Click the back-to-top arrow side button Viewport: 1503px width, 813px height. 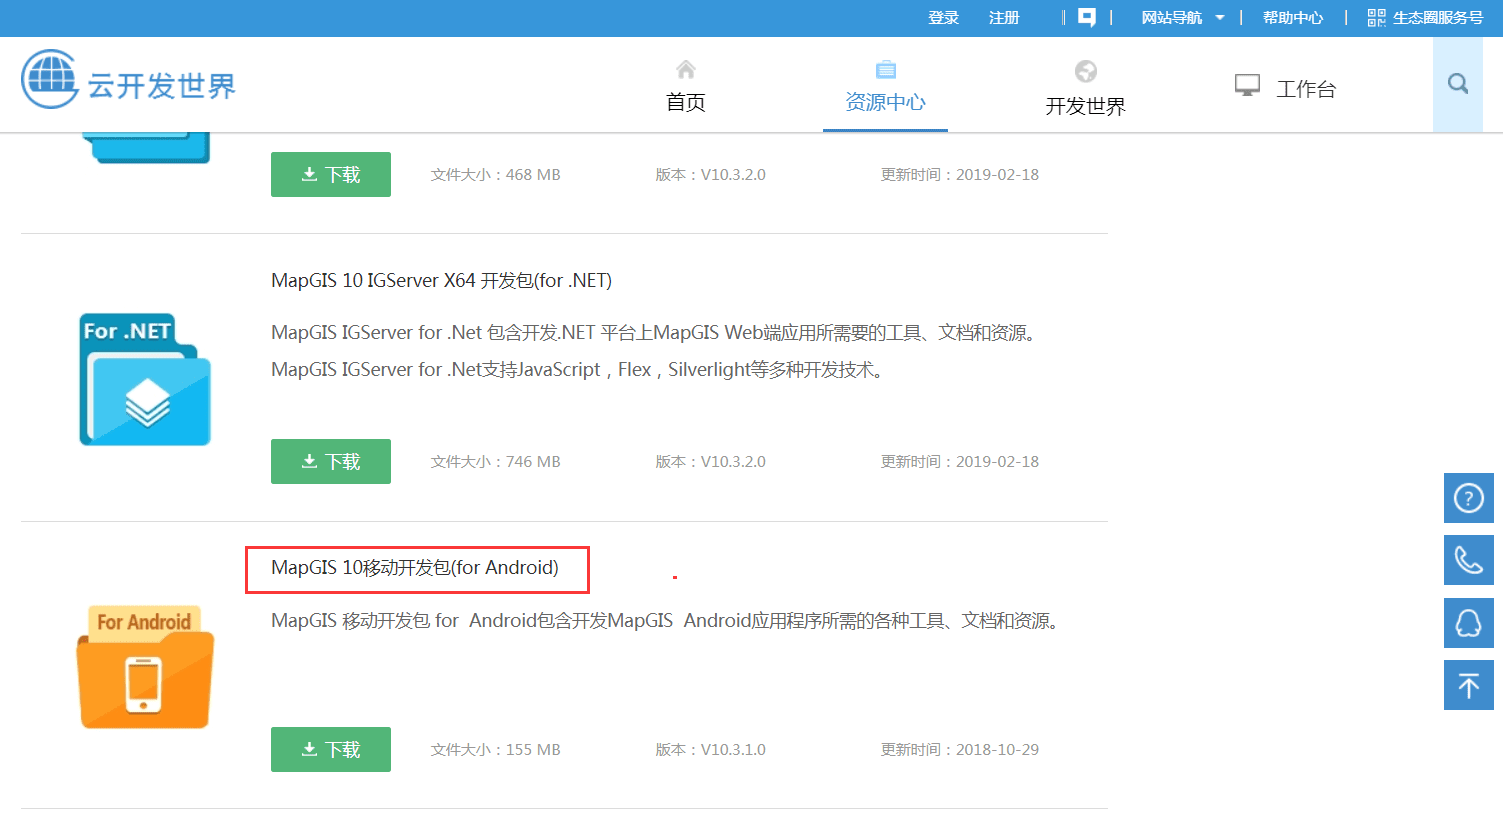click(x=1469, y=685)
